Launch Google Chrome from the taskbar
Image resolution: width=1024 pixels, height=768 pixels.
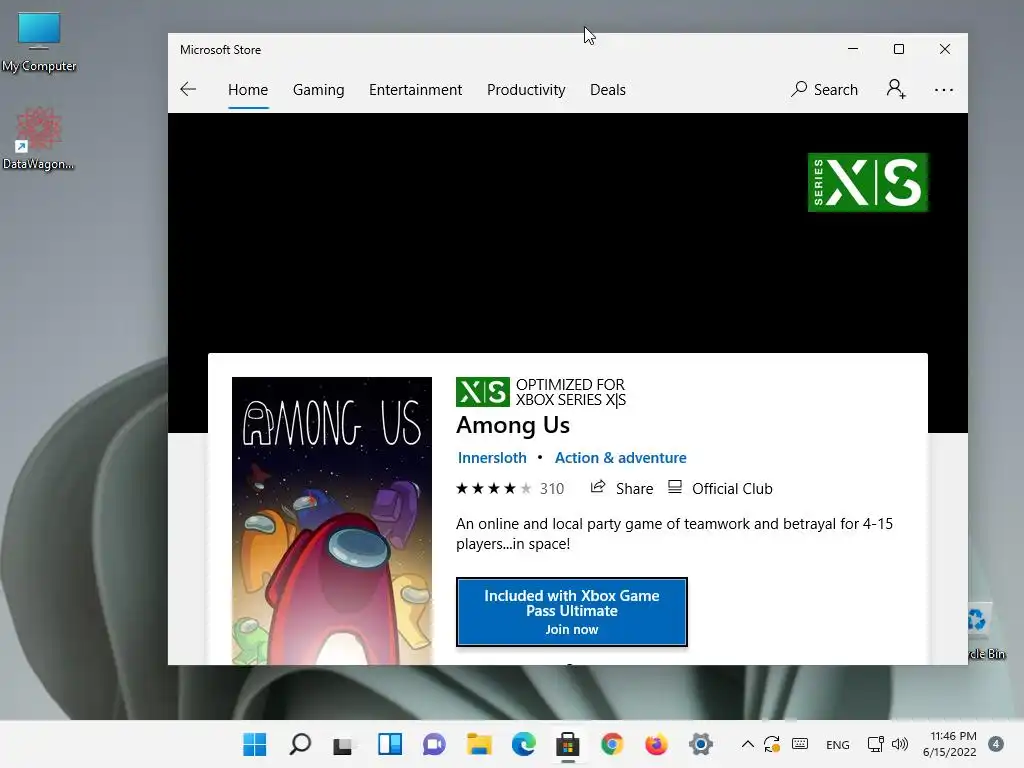click(x=612, y=744)
